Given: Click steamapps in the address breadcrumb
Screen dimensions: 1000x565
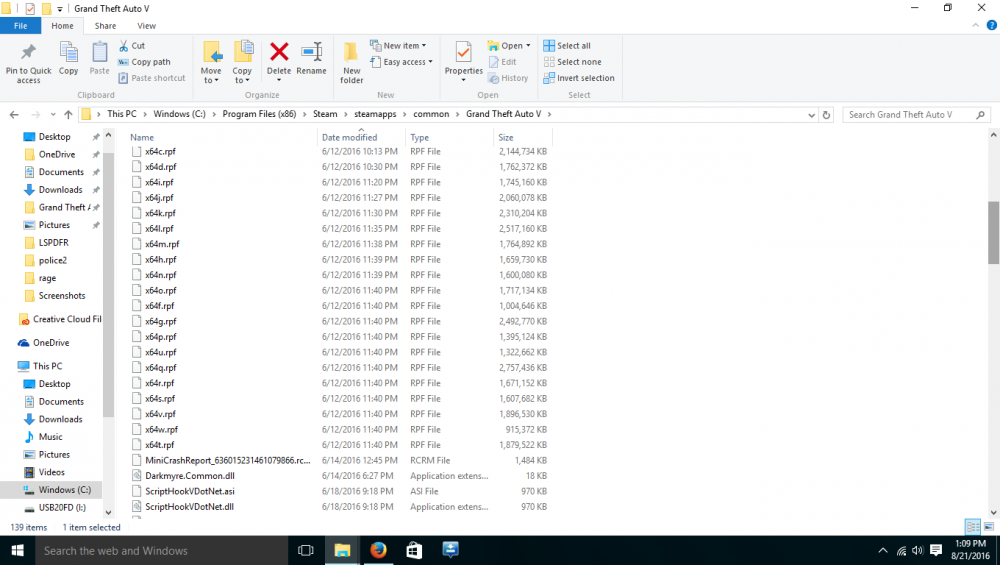Looking at the screenshot, I should pos(375,114).
